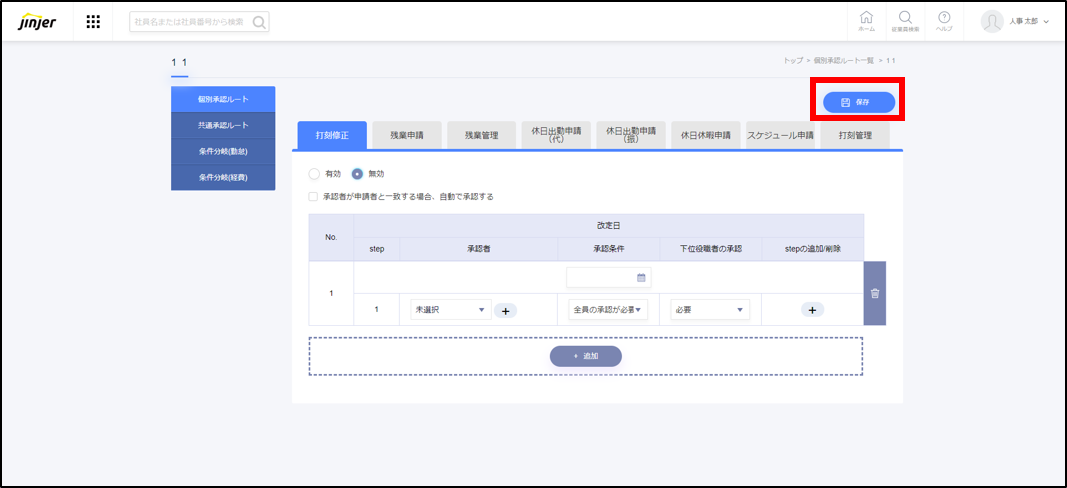This screenshot has height=488, width=1067.
Task: Enable auto-approve when approver matches applicant checkbox
Action: click(314, 197)
